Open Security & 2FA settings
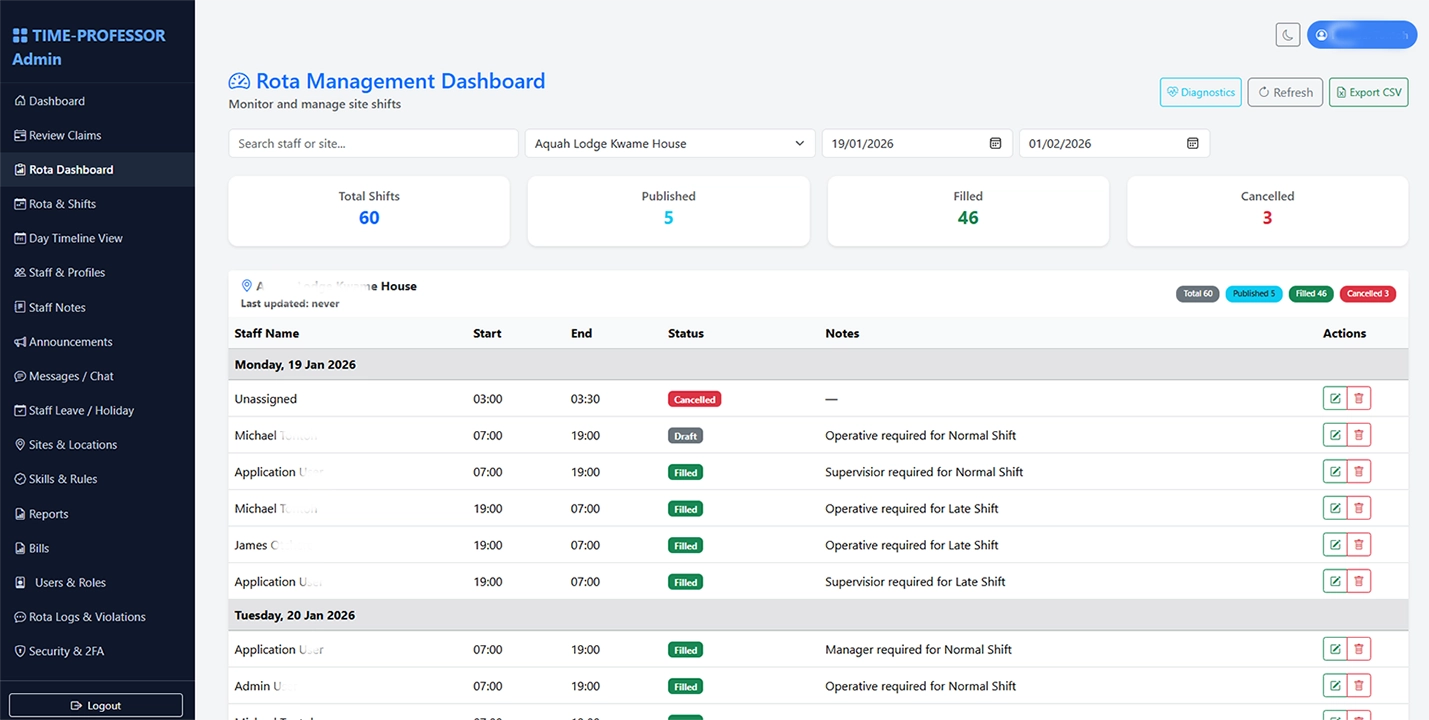 tap(69, 651)
